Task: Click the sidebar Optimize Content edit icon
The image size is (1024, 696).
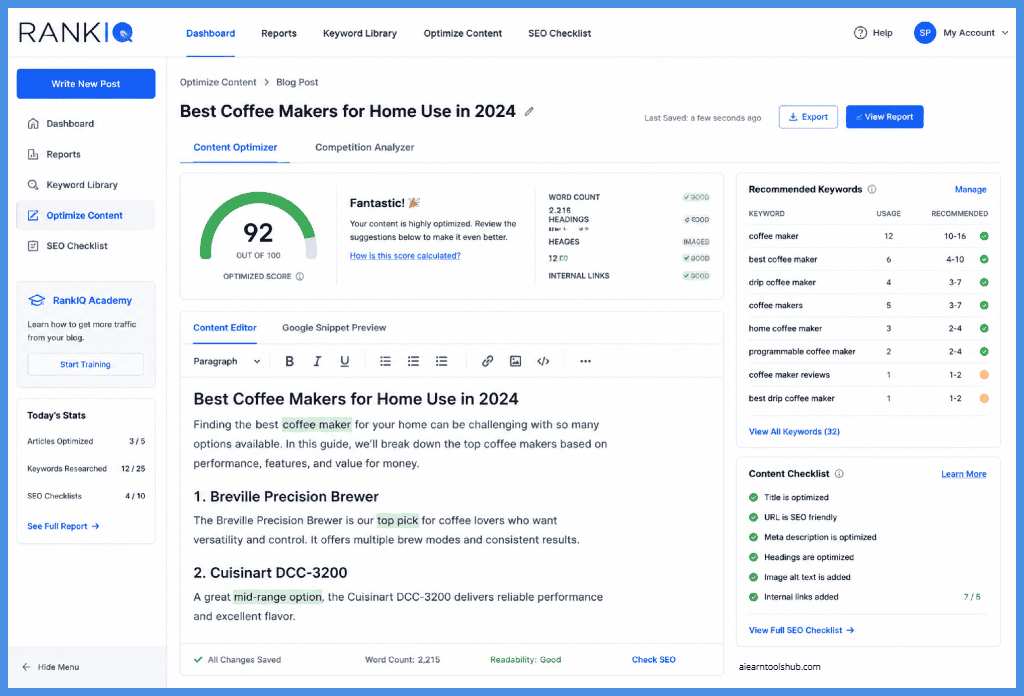Action: pos(33,215)
